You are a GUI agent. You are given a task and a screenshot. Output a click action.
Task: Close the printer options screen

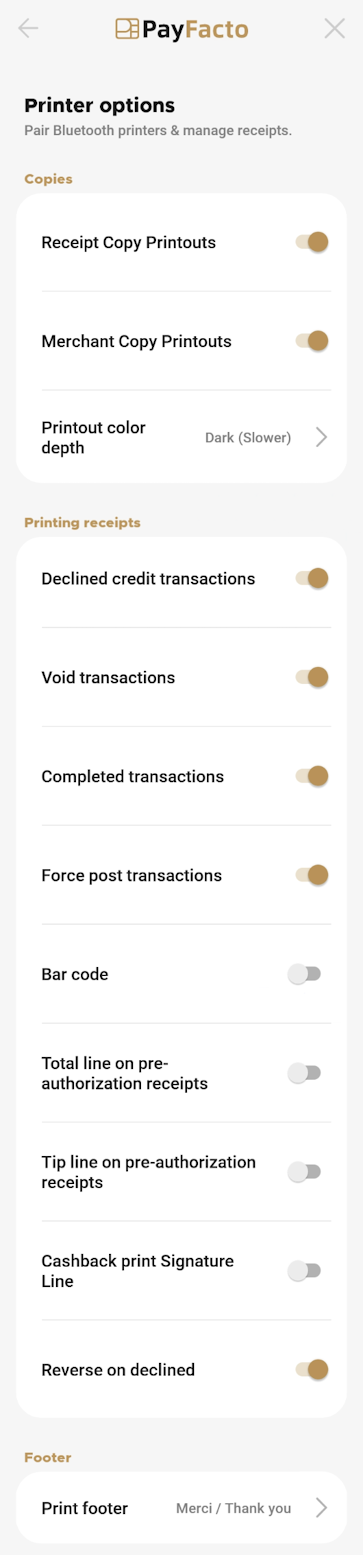pos(335,28)
